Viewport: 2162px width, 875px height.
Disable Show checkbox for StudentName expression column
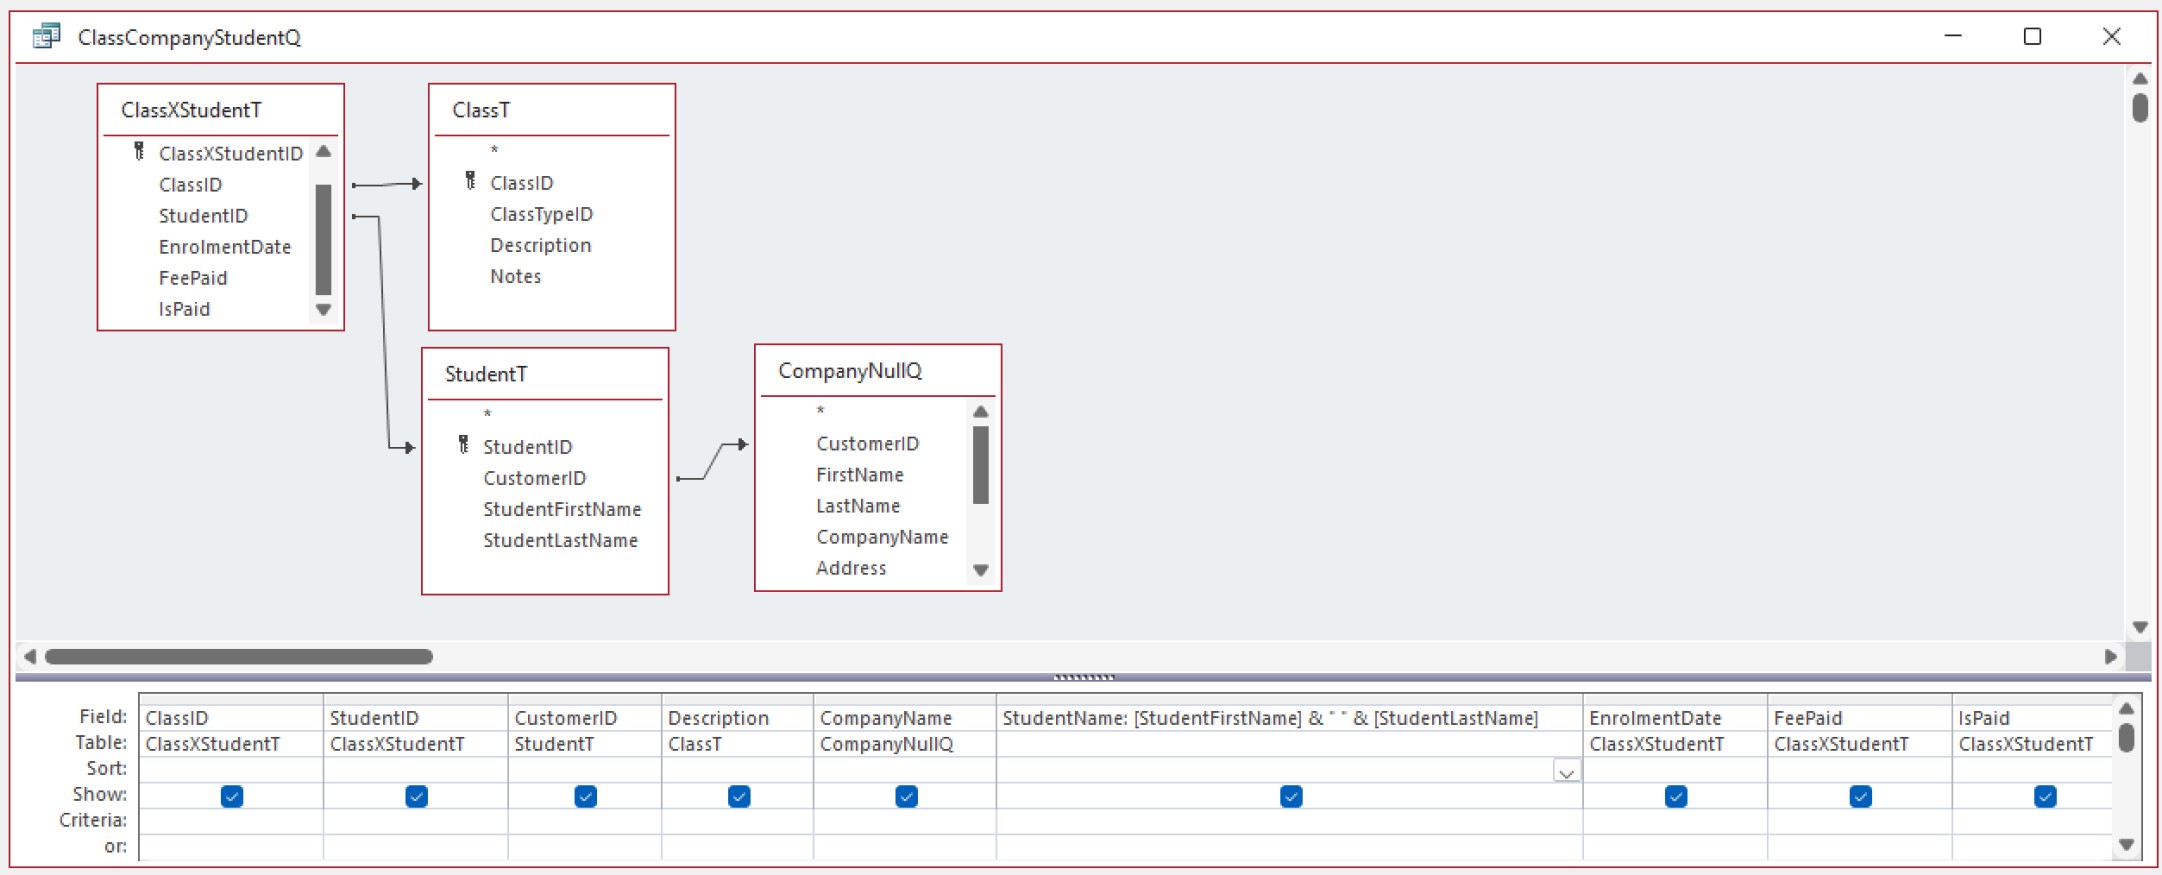pos(1291,796)
